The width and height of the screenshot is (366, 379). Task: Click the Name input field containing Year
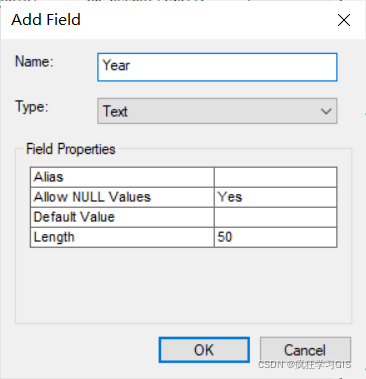[217, 67]
